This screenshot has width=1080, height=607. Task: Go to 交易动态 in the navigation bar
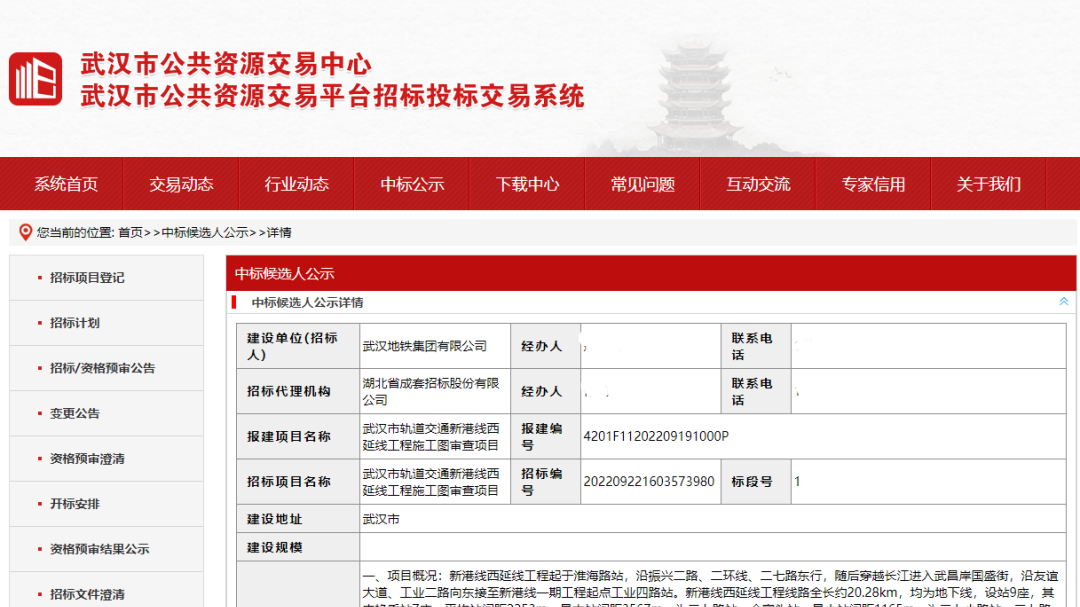click(181, 184)
